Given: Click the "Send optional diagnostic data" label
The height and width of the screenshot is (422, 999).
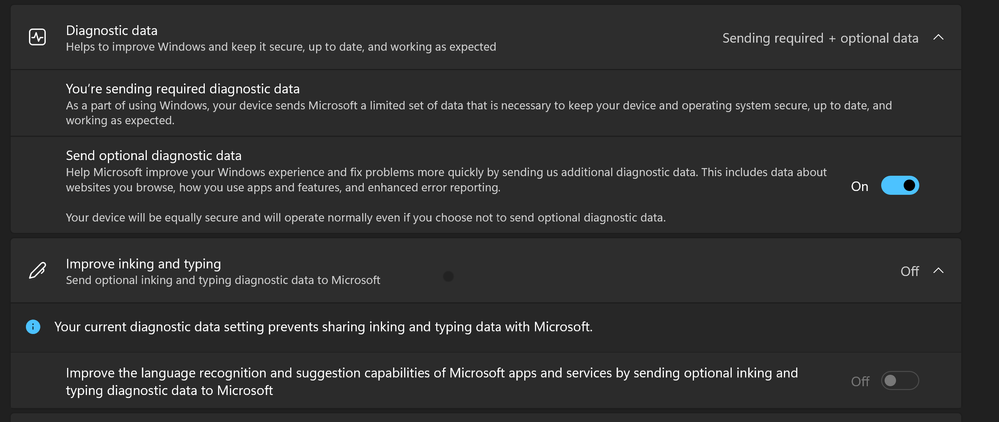Looking at the screenshot, I should point(153,155).
